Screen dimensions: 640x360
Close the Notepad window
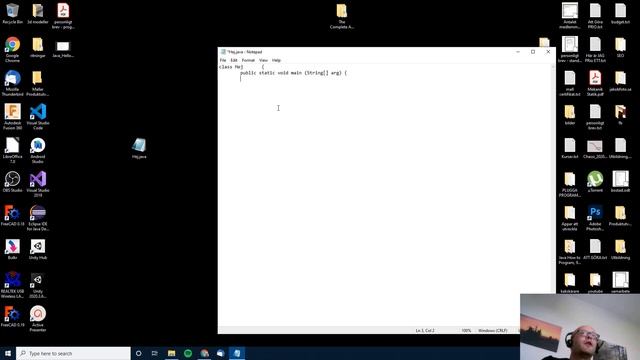[548, 52]
